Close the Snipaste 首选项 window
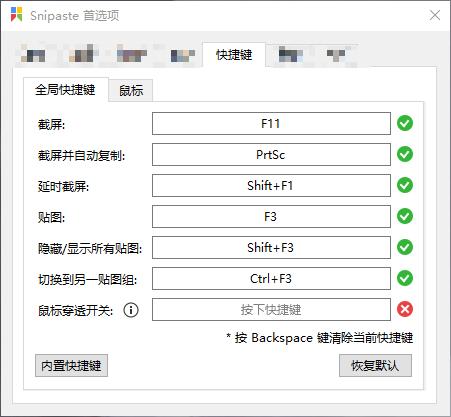 point(435,15)
